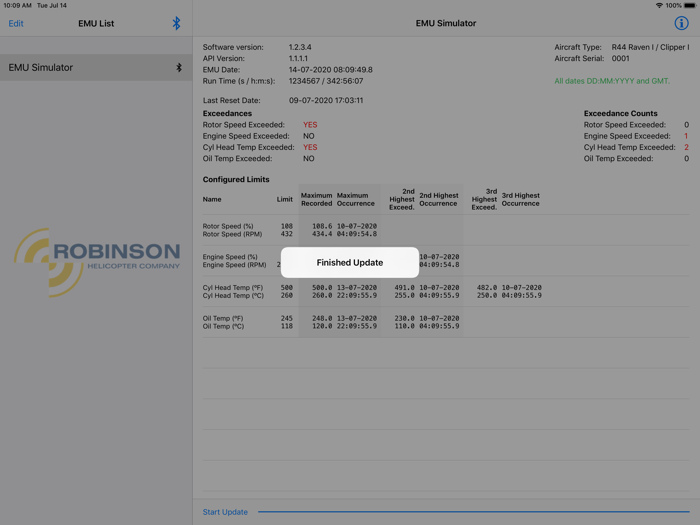The height and width of the screenshot is (525, 700).
Task: Open the info icon in the EMU Simulator header
Action: (x=681, y=23)
